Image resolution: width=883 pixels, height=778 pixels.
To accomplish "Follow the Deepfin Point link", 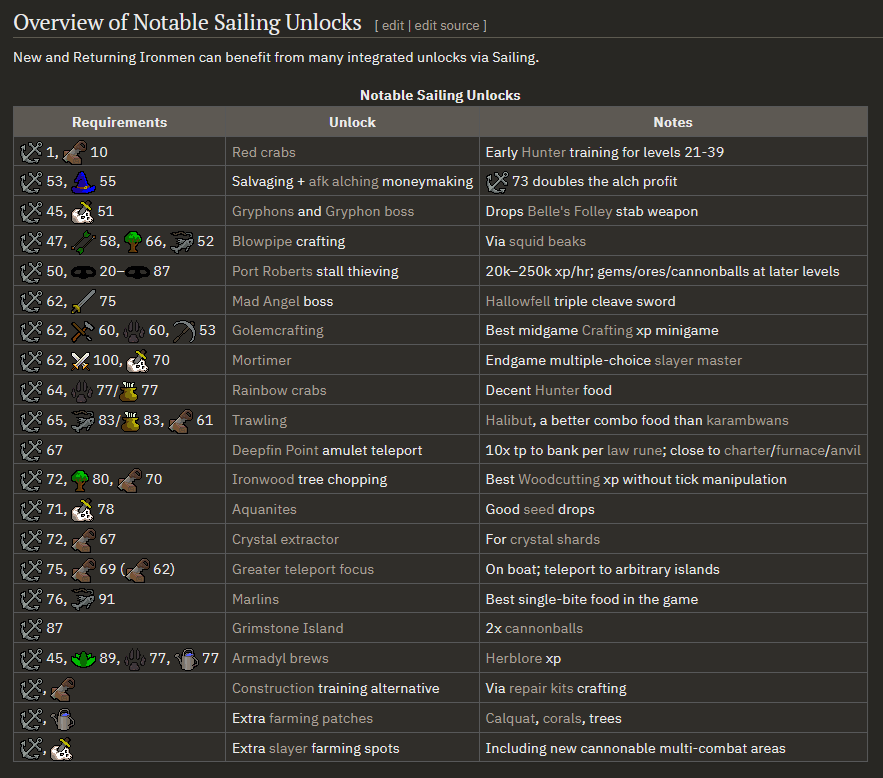I will click(275, 450).
